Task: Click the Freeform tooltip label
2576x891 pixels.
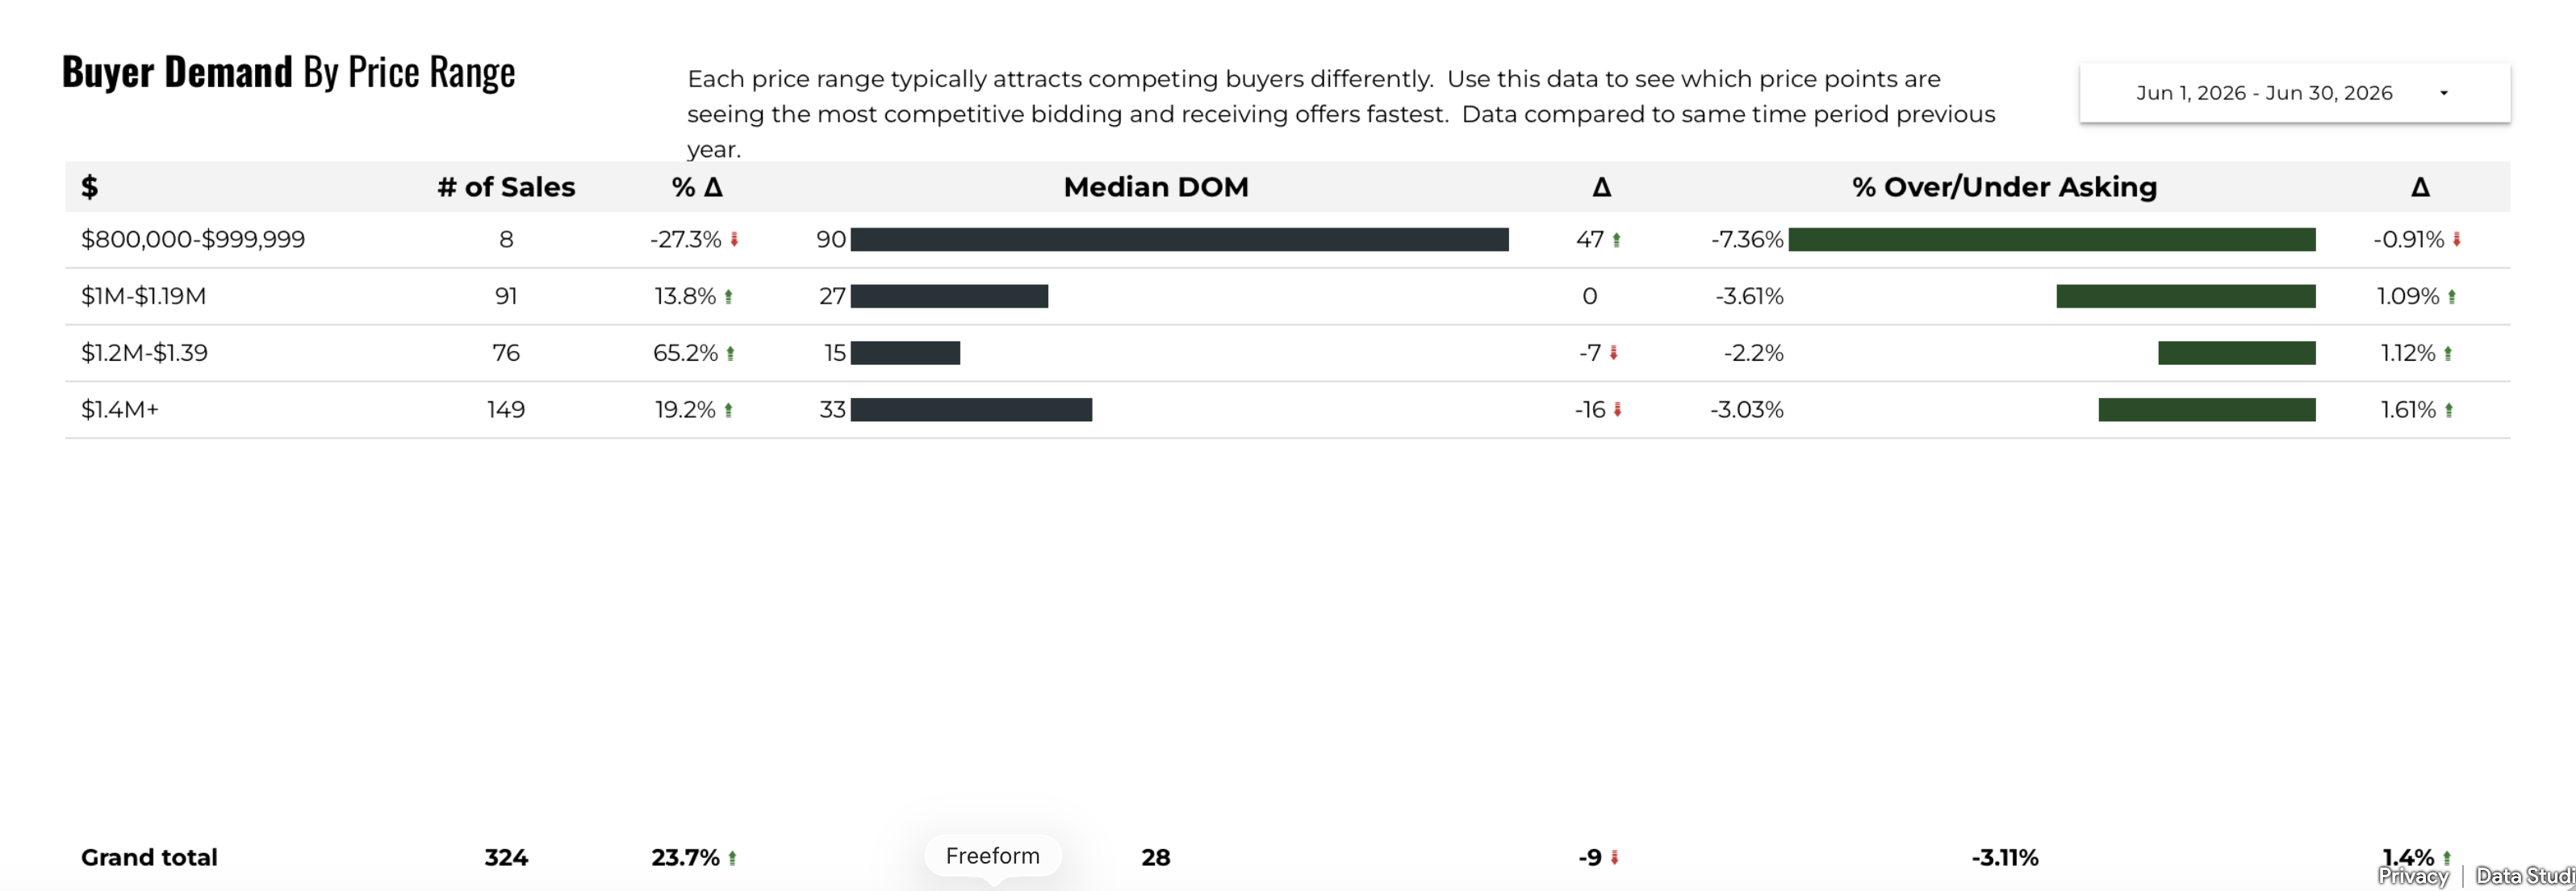Action: pyautogui.click(x=993, y=856)
